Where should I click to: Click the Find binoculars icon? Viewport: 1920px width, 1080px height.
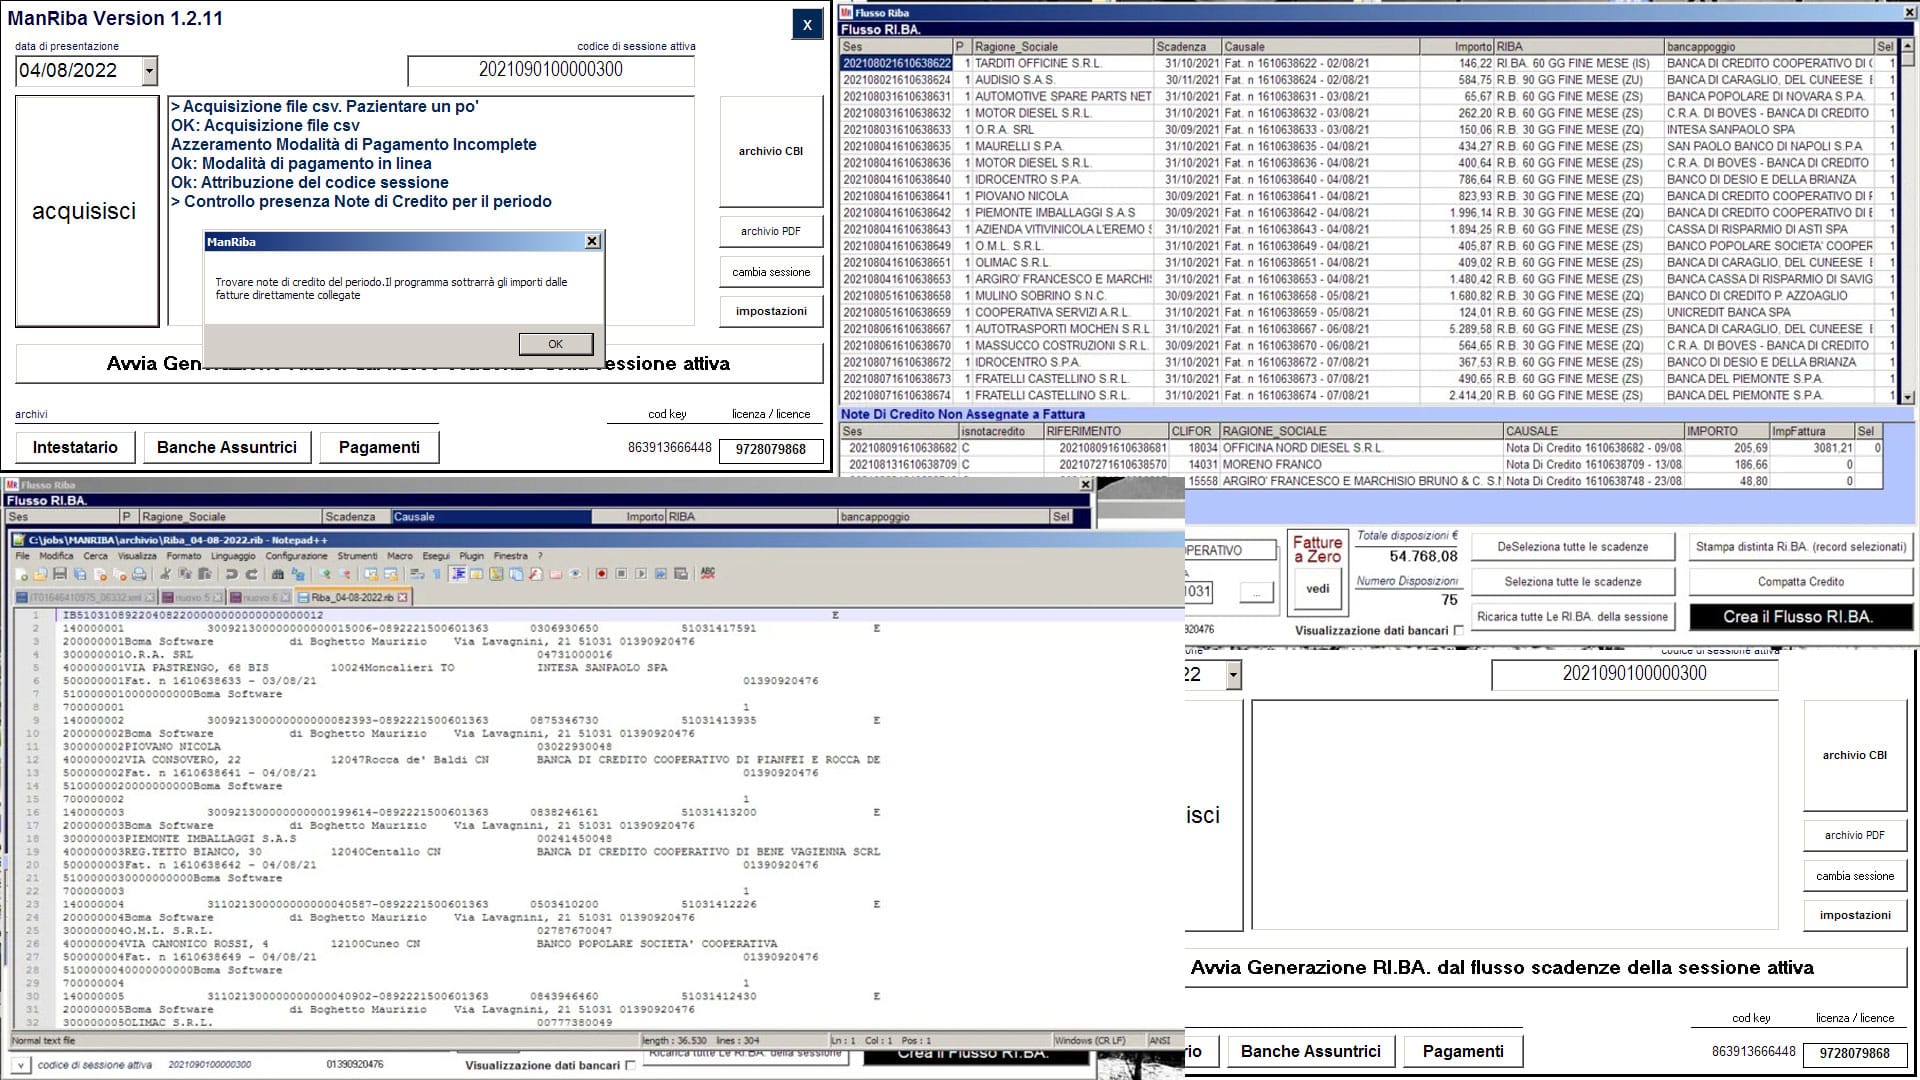pos(277,574)
